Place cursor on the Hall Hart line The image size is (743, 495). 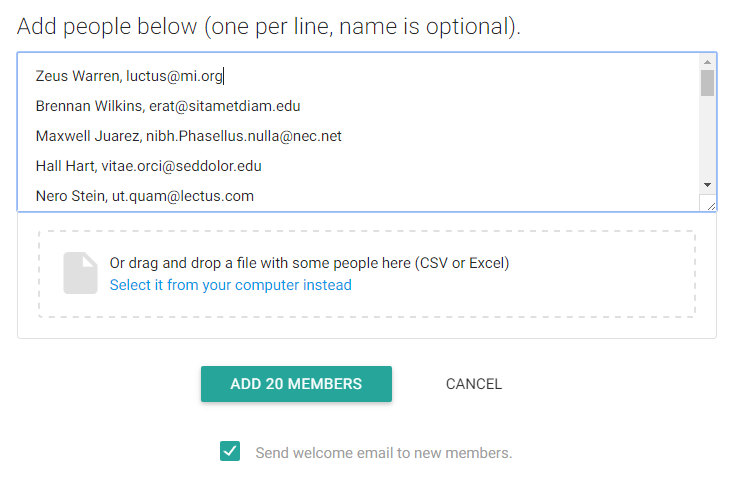(148, 166)
